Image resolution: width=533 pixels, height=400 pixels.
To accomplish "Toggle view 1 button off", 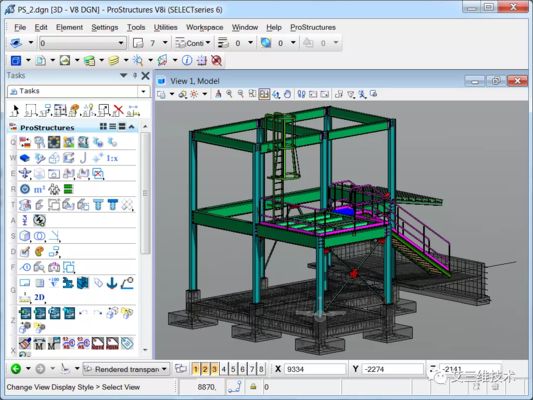I will pyautogui.click(x=195, y=369).
